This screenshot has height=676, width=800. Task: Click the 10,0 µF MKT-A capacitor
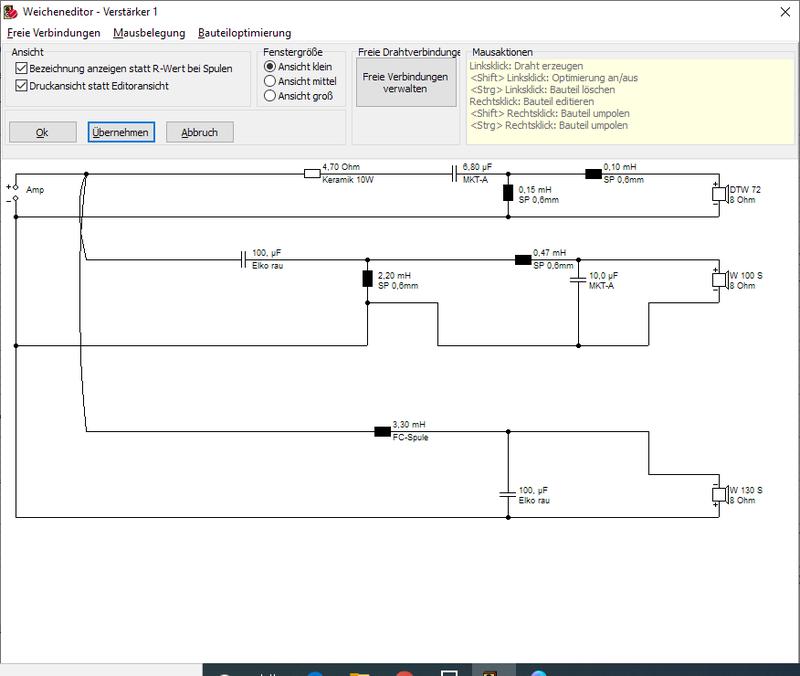578,279
